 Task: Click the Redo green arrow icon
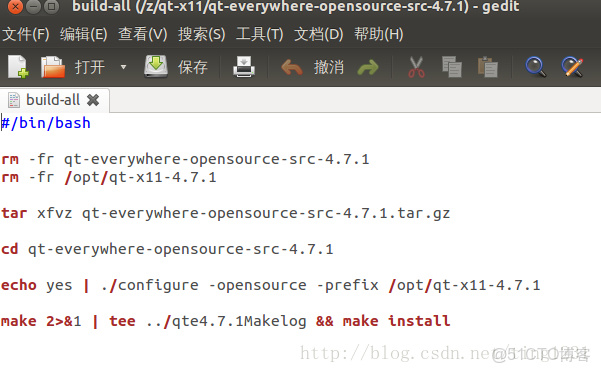coord(368,68)
